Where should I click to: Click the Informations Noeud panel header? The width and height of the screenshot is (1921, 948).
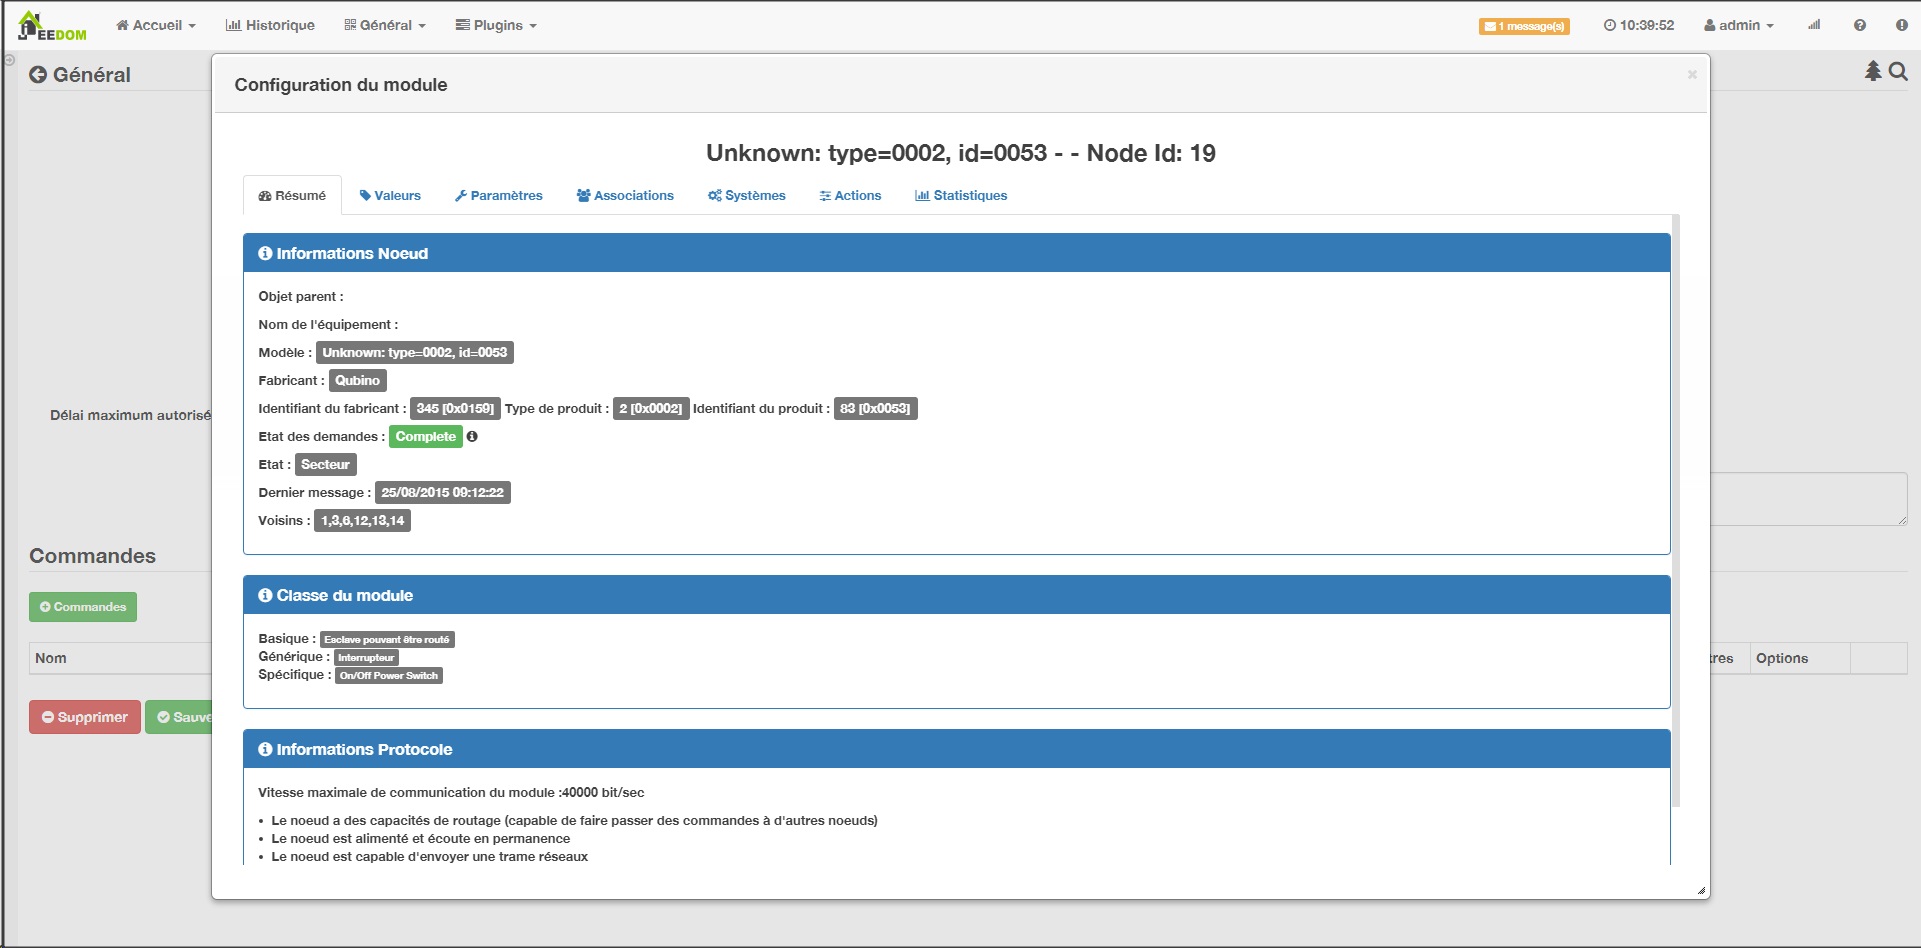(956, 253)
